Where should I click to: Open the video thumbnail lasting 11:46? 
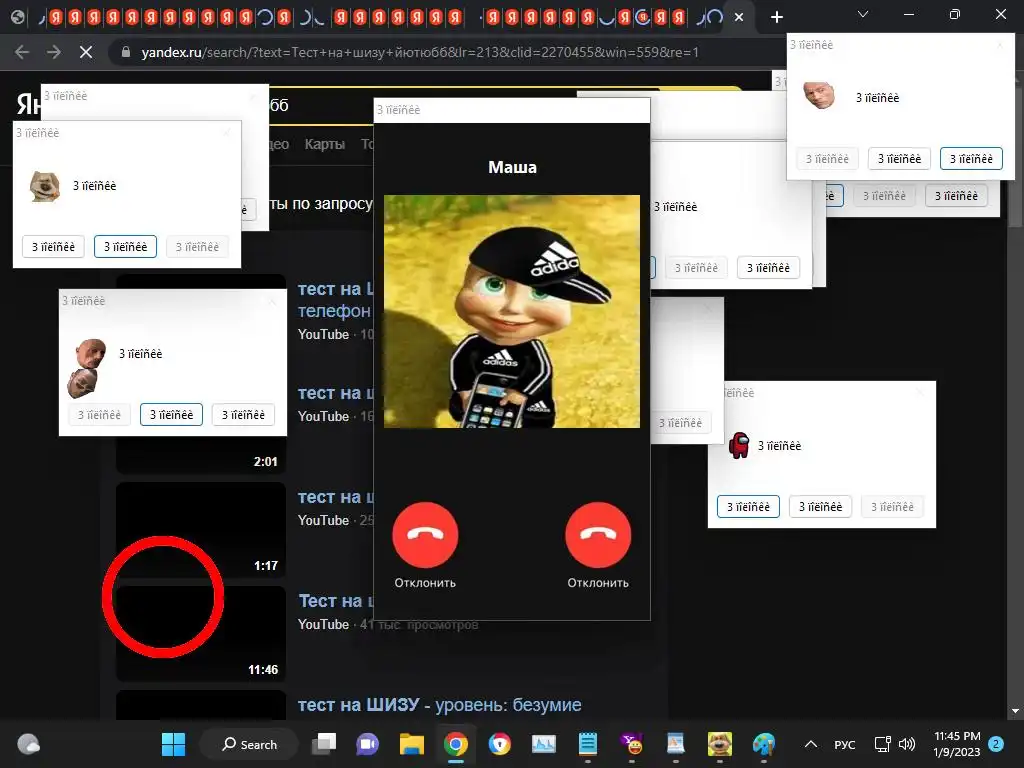[x=201, y=633]
